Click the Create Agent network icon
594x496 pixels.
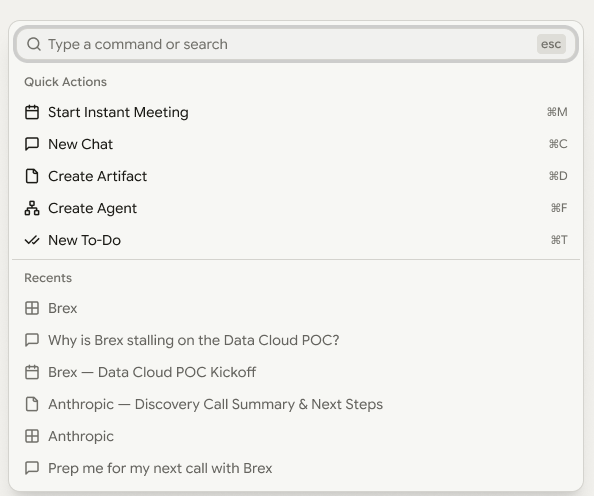(32, 208)
